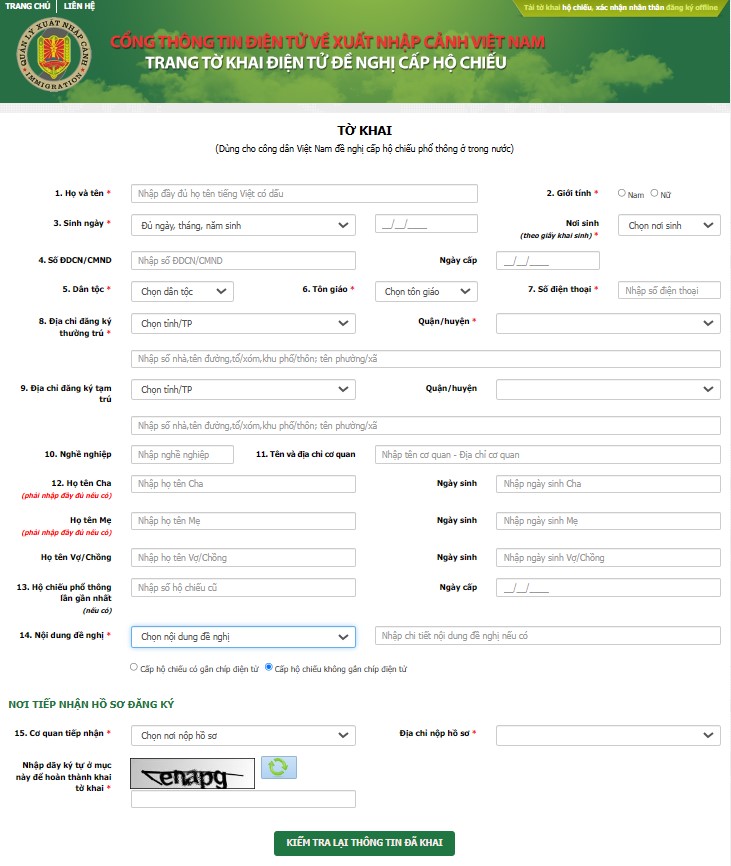Click the Nhập ngày sinh Mẹ field
This screenshot has width=731, height=866.
point(608,521)
